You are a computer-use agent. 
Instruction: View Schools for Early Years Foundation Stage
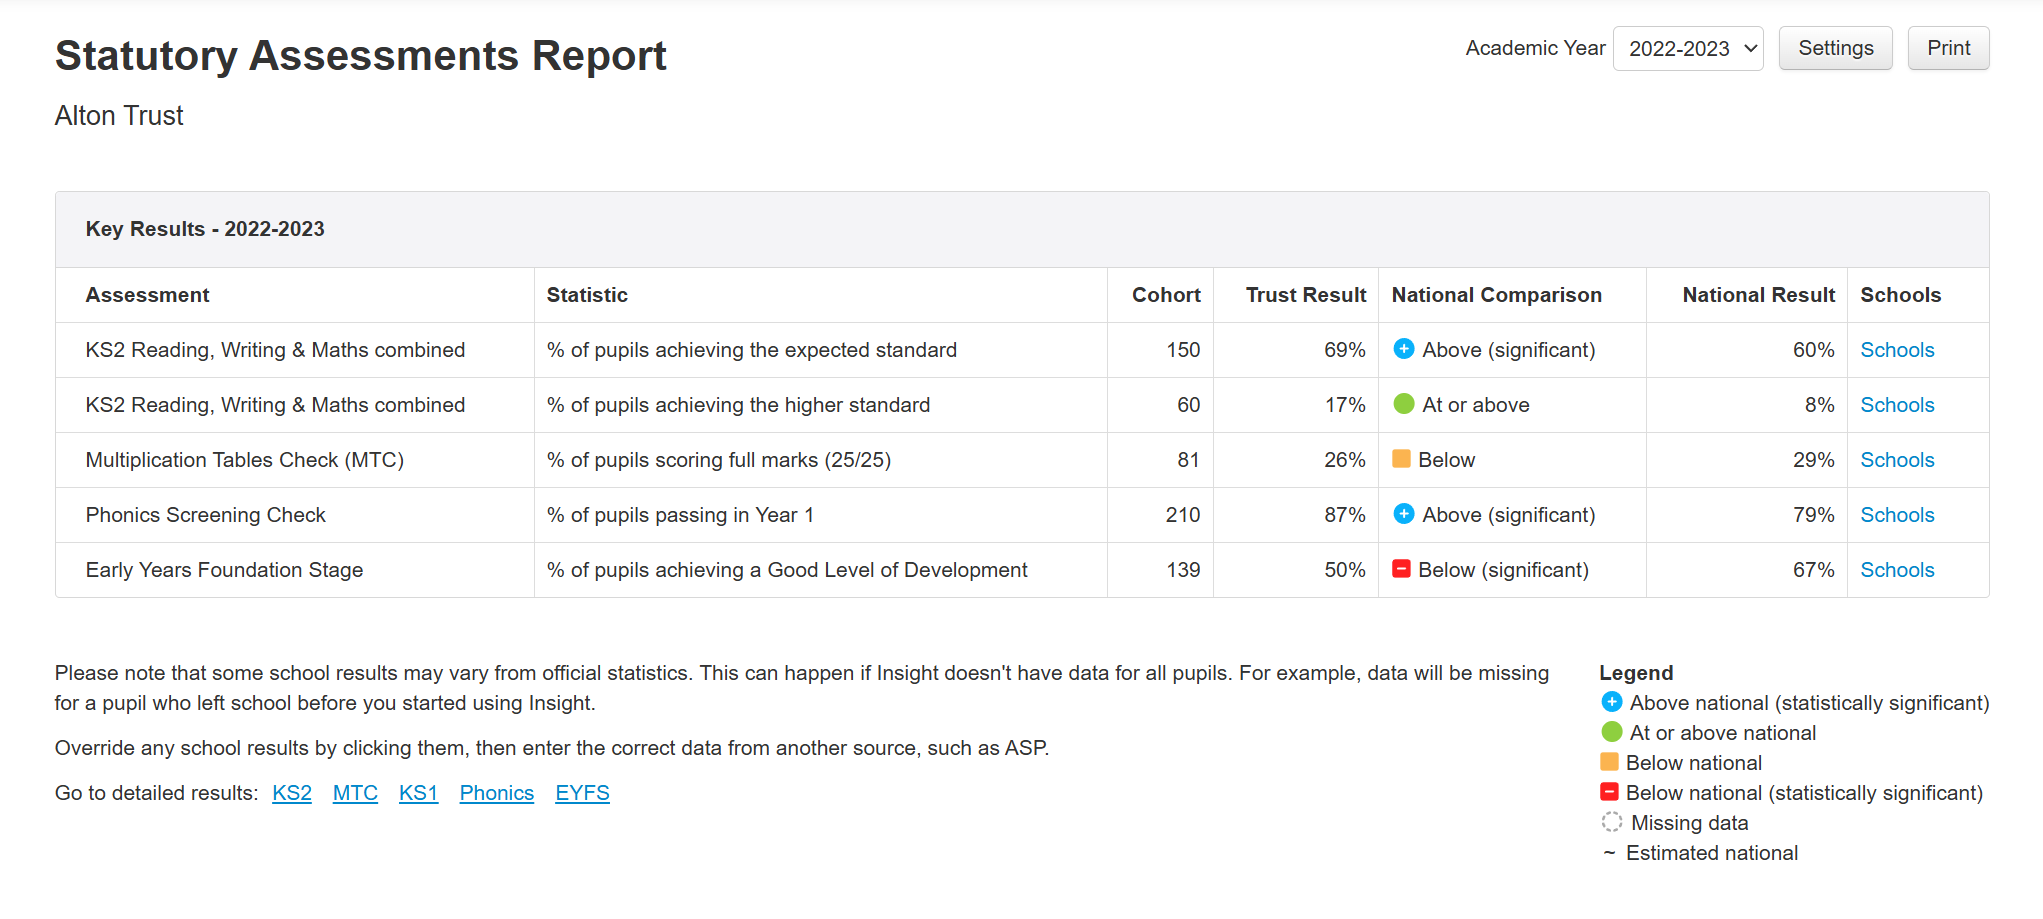pyautogui.click(x=1897, y=570)
